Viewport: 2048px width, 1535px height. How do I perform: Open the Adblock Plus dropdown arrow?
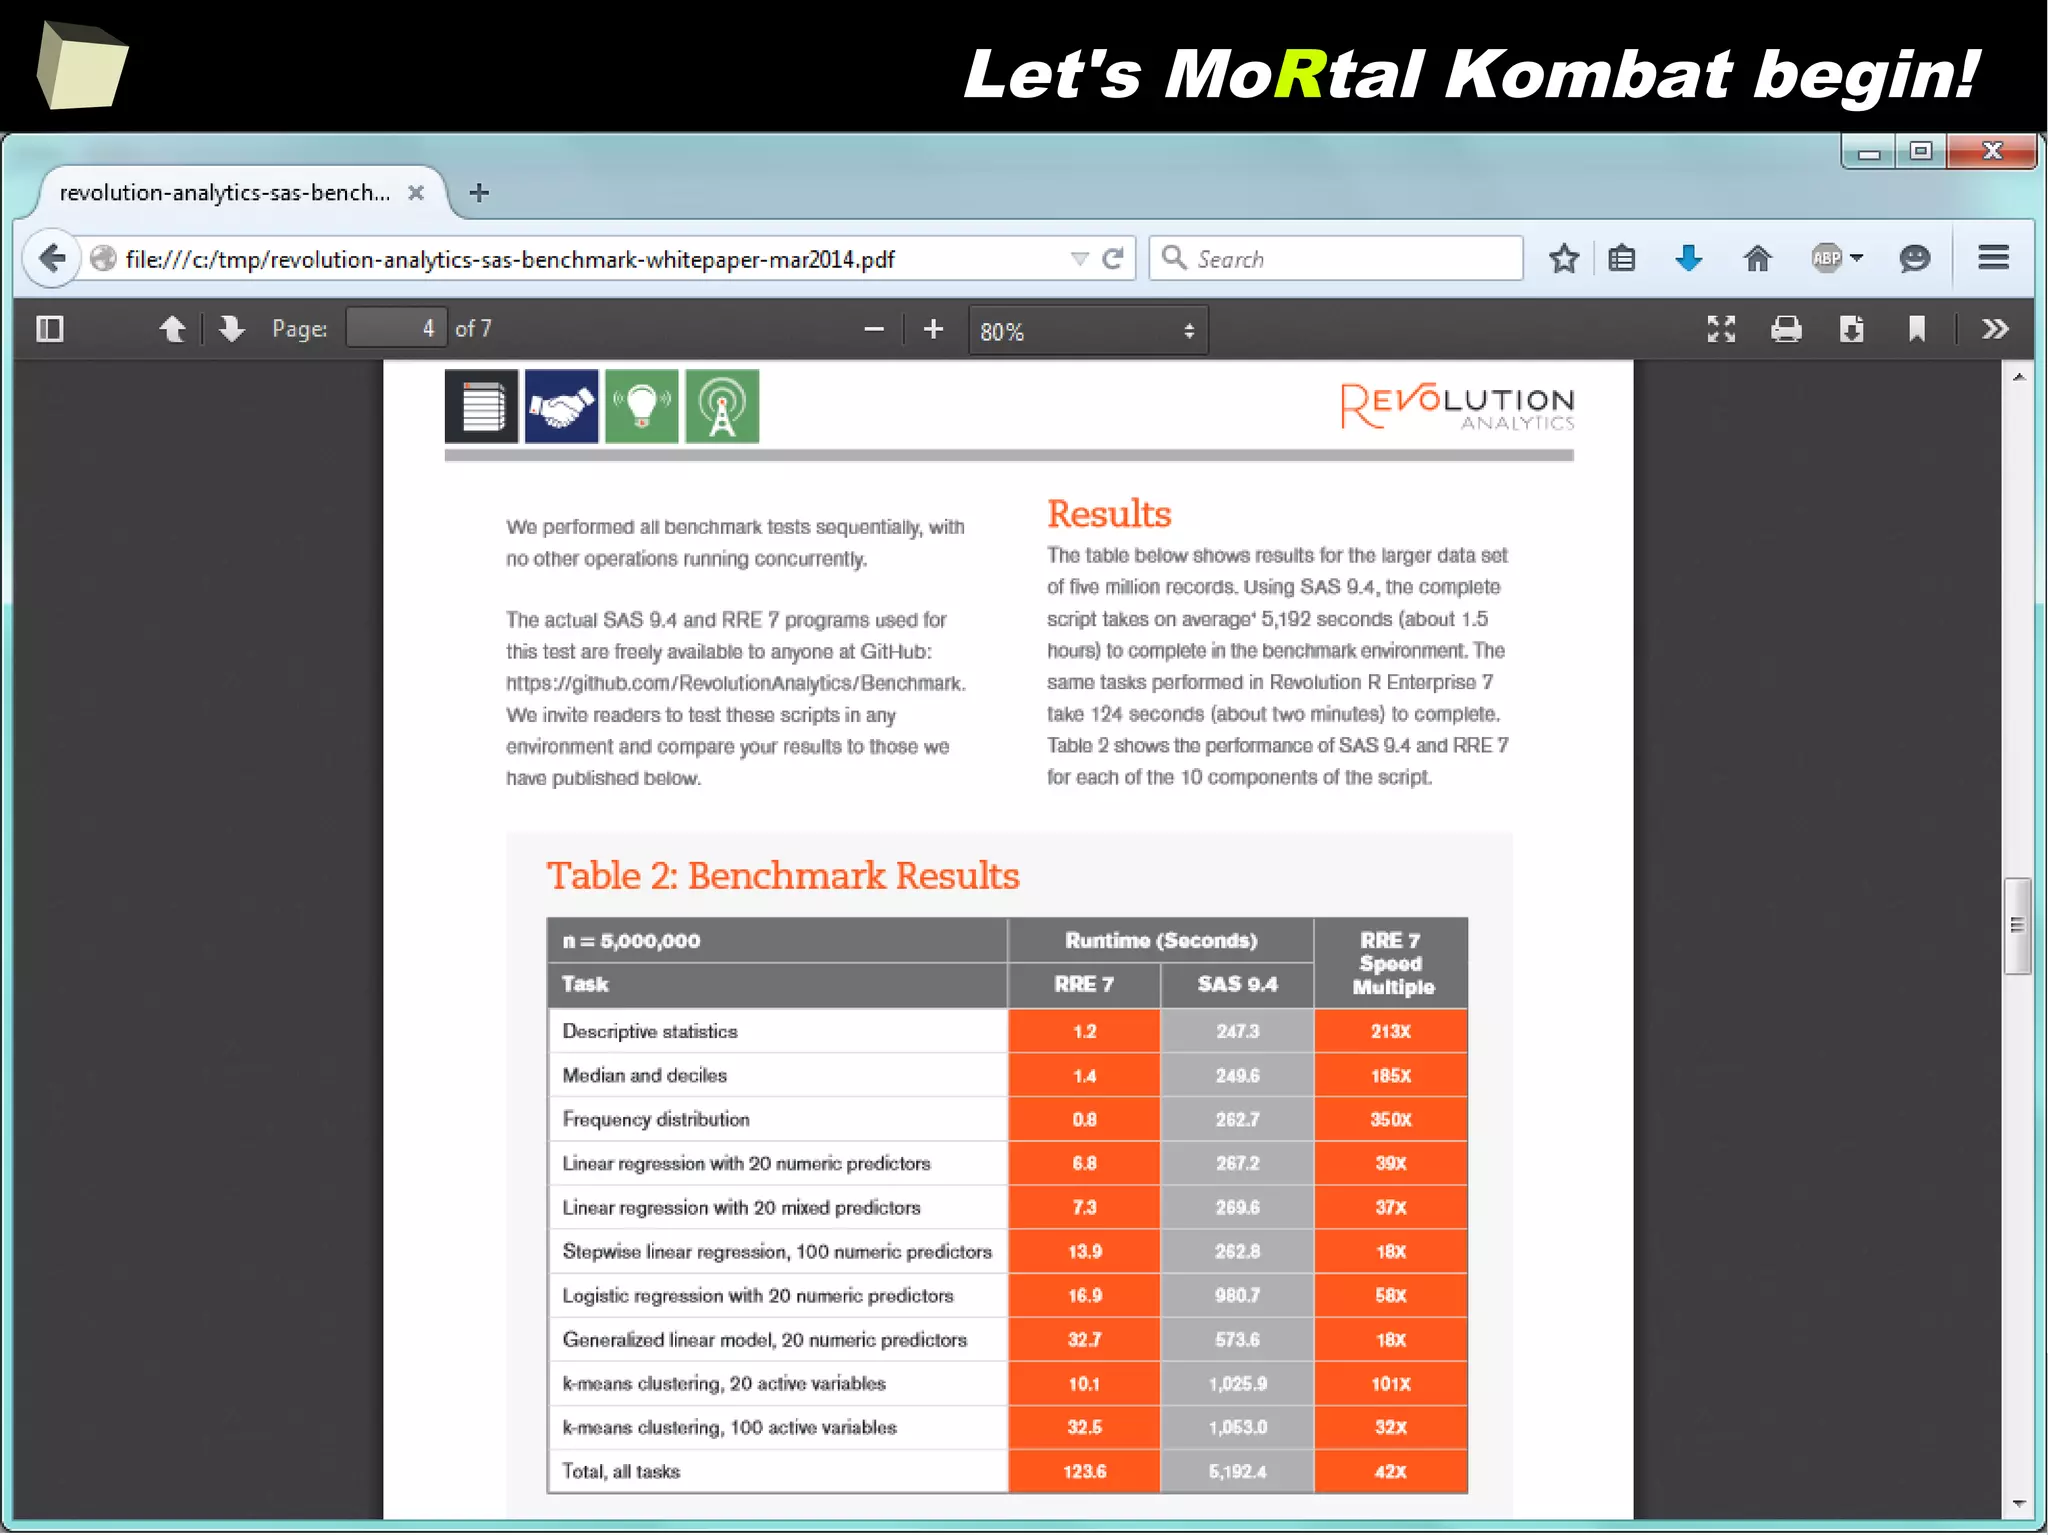[1857, 258]
